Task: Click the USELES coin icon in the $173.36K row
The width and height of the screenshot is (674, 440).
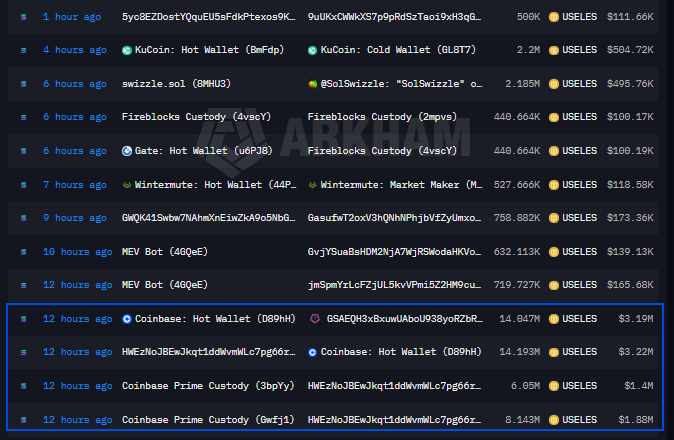Action: pyautogui.click(x=554, y=218)
